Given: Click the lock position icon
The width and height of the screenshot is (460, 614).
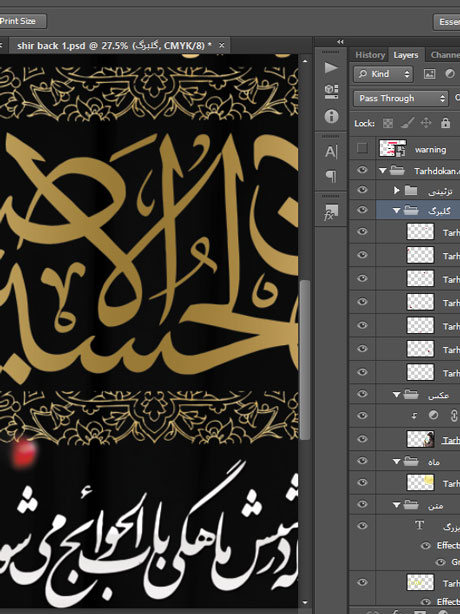Looking at the screenshot, I should [x=426, y=123].
